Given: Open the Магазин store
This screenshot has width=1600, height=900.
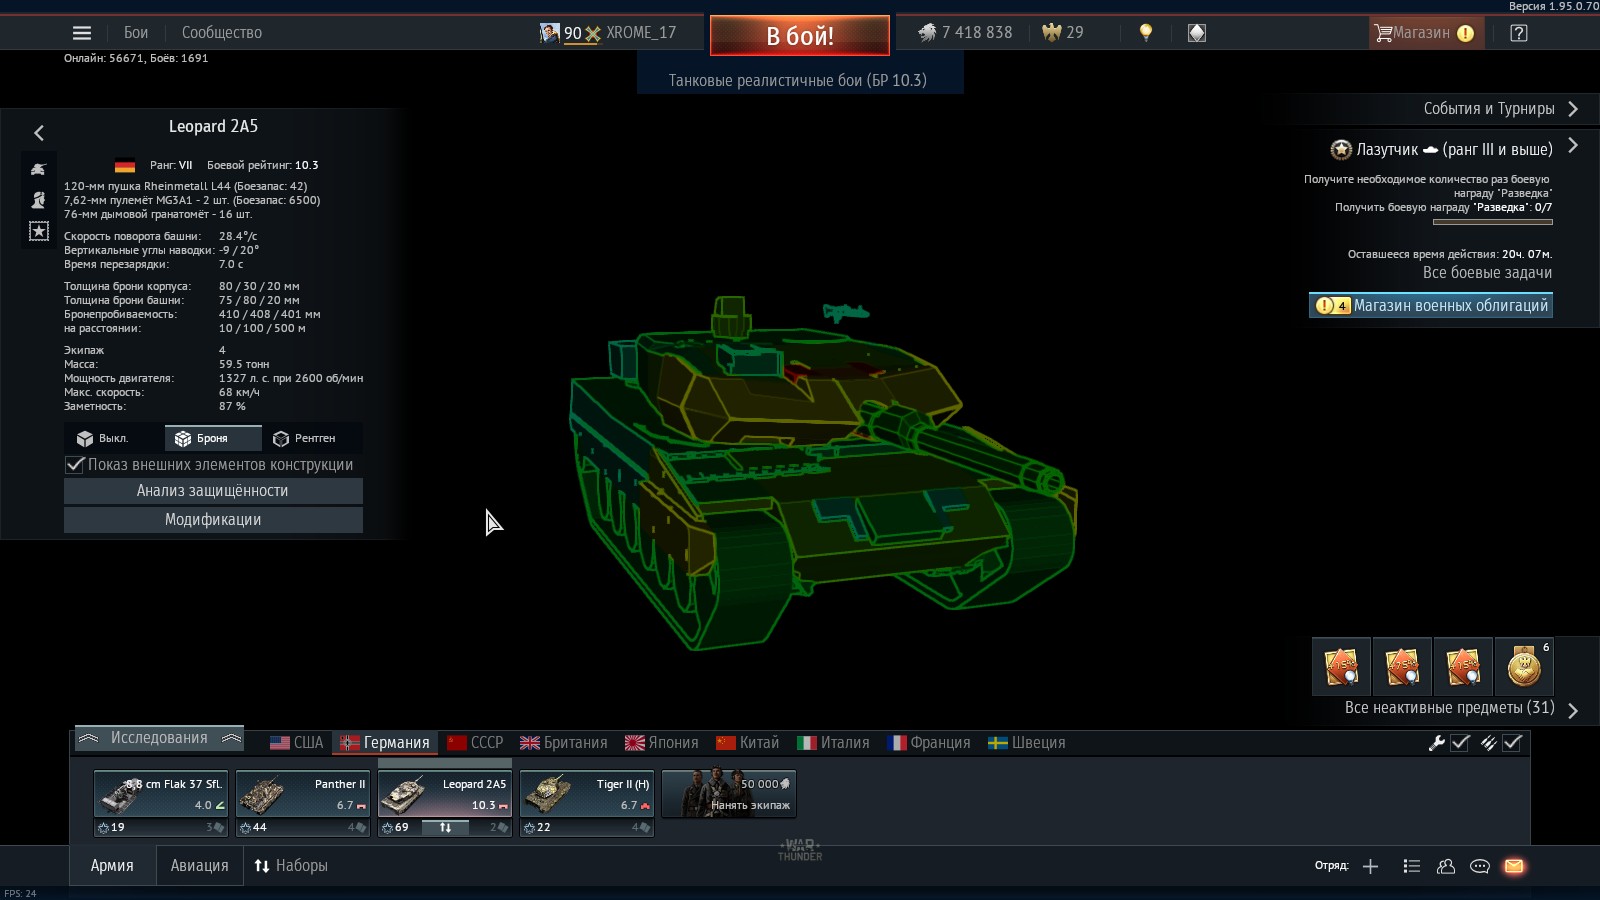Looking at the screenshot, I should (1424, 33).
